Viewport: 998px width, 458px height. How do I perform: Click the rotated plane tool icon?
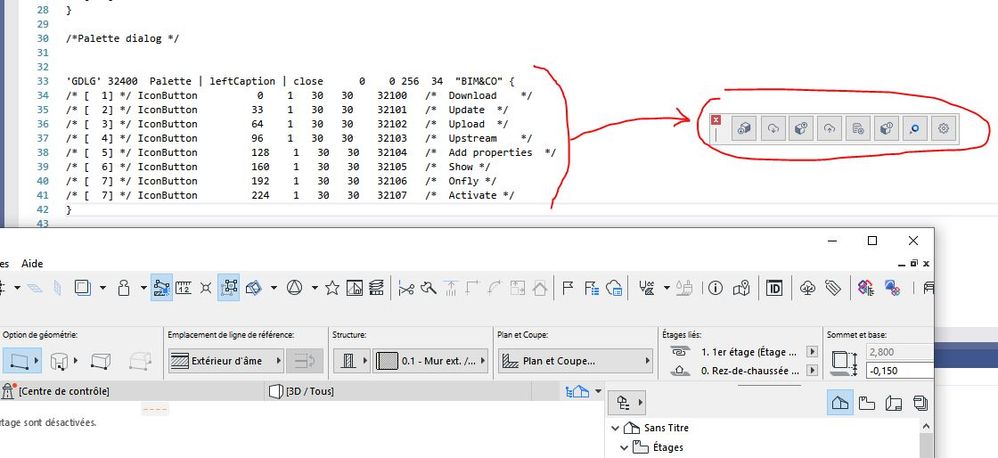[253, 288]
